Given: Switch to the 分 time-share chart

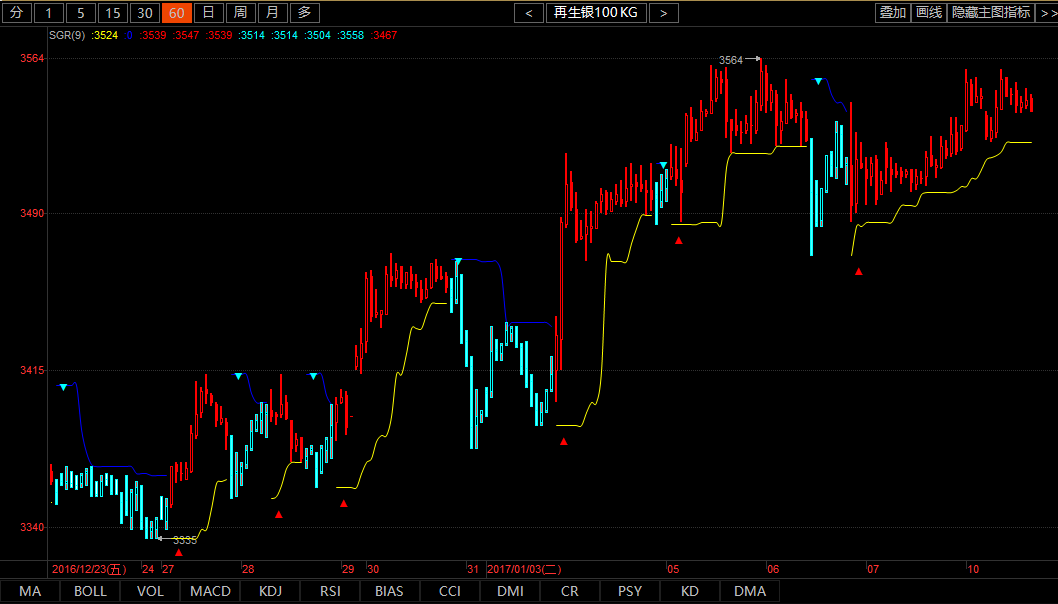Looking at the screenshot, I should coord(16,13).
